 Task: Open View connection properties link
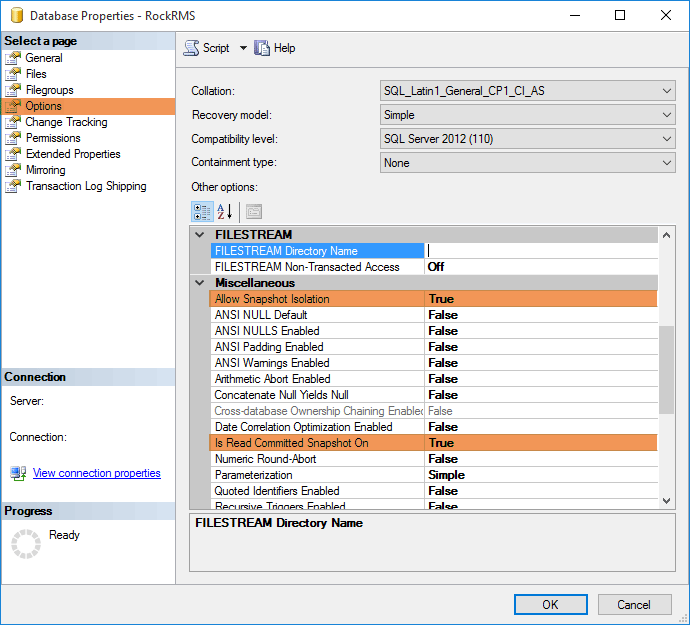tap(96, 473)
